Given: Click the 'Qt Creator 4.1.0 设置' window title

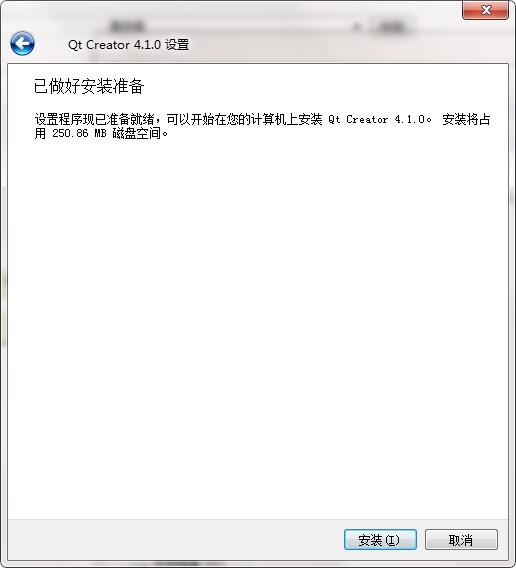Looking at the screenshot, I should pos(128,45).
